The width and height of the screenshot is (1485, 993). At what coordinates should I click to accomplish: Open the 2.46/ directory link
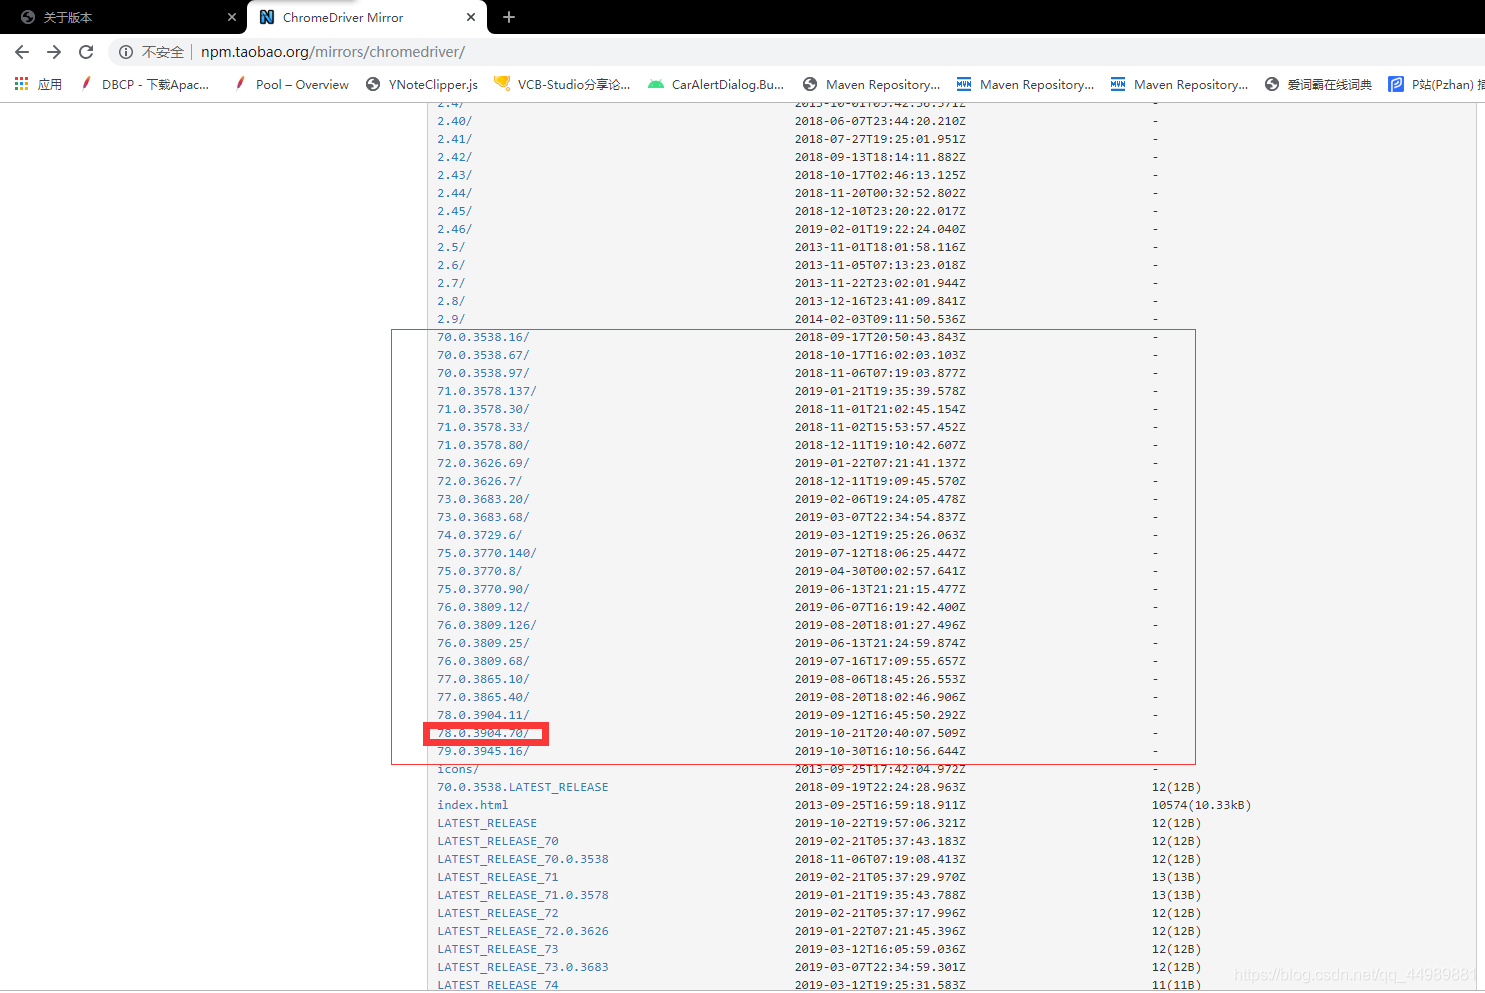tap(454, 229)
